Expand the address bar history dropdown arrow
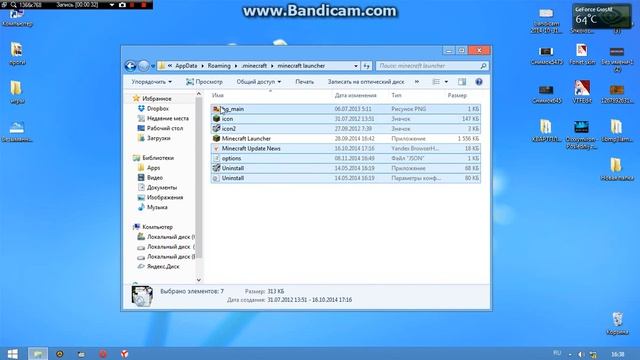 [356, 66]
